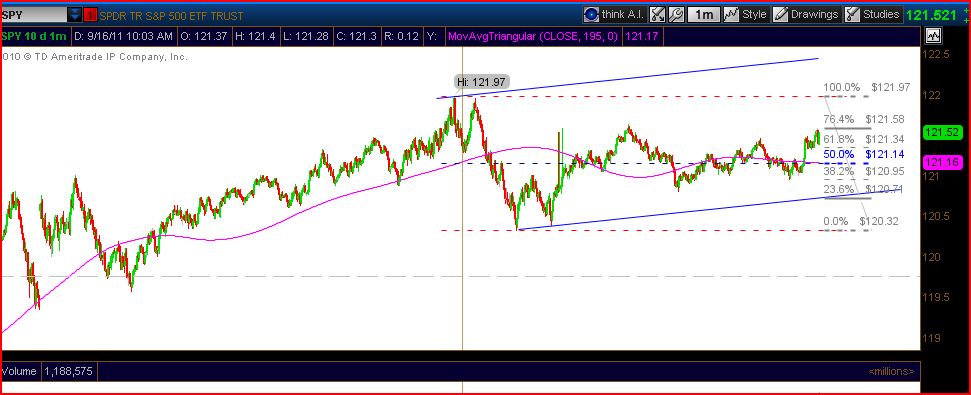The image size is (971, 395).
Task: Click the SPY 10 d 1m chart label
Action: point(35,37)
